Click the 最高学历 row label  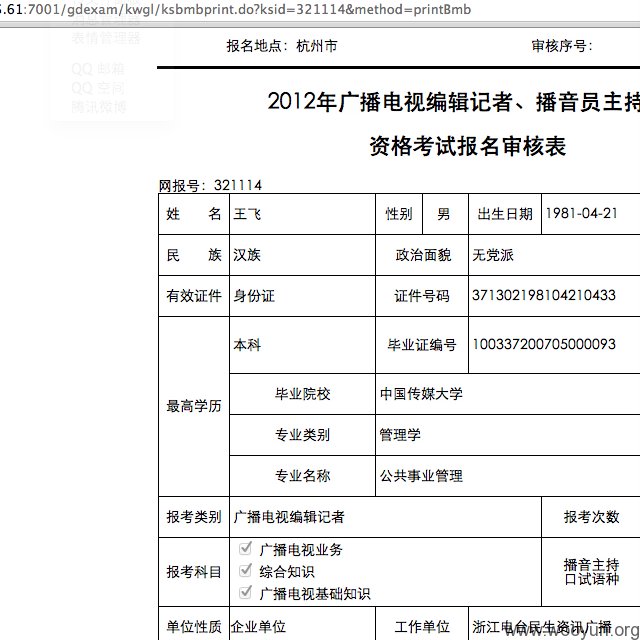click(194, 406)
